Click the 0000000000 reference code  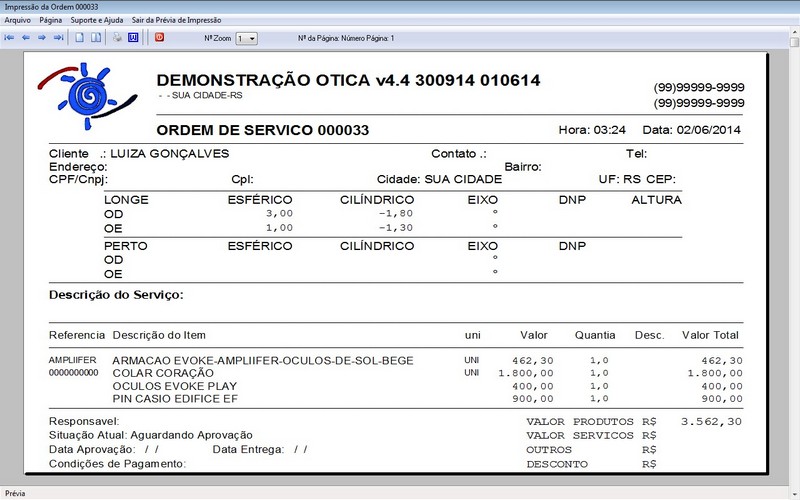pyautogui.click(x=73, y=373)
